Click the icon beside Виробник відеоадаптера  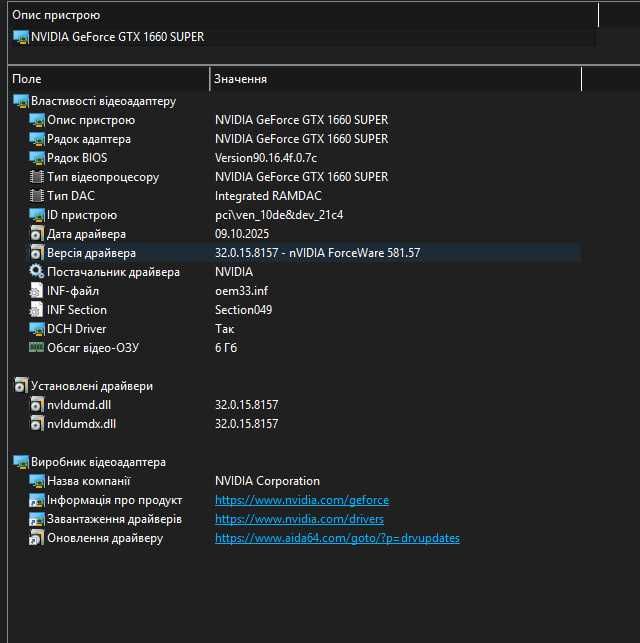[x=20, y=462]
